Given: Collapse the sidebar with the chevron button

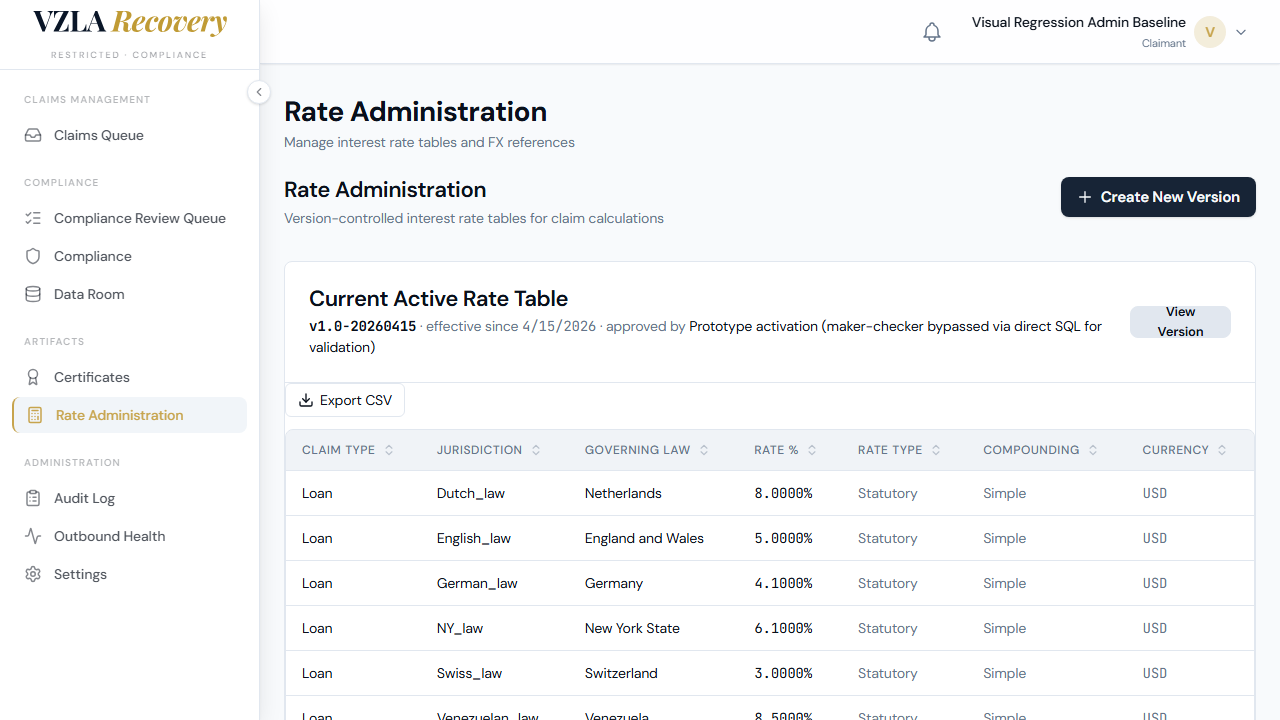Looking at the screenshot, I should (x=259, y=92).
